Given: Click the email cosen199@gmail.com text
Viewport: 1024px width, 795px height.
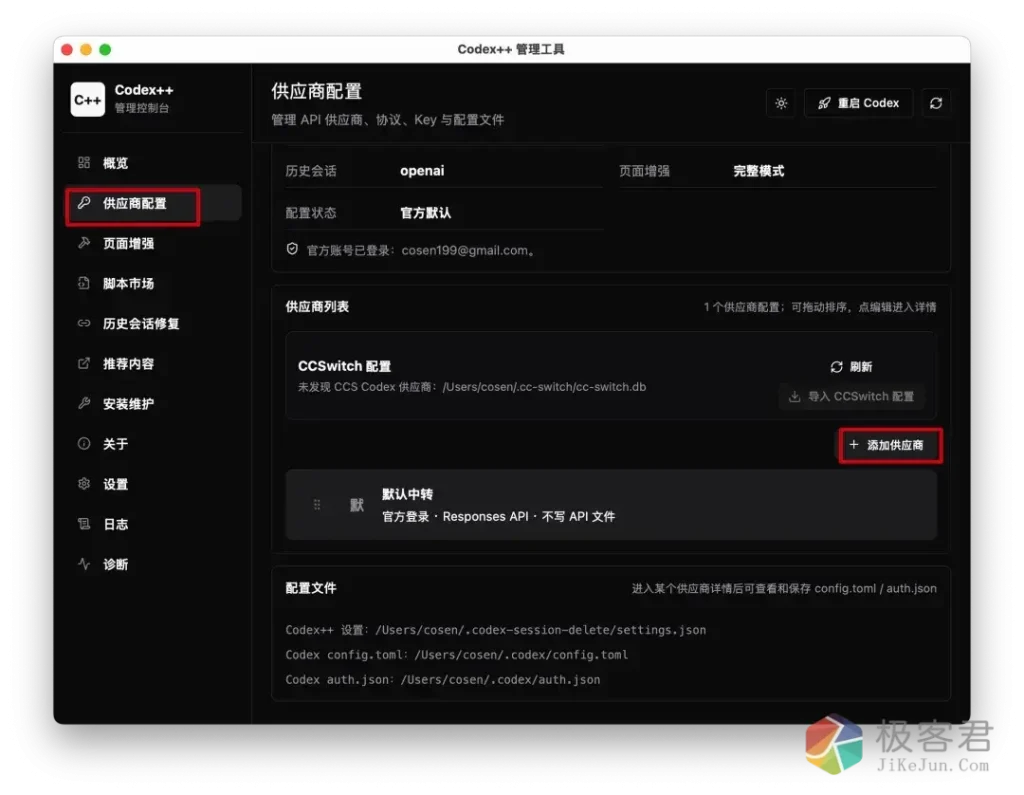Looking at the screenshot, I should [x=464, y=250].
